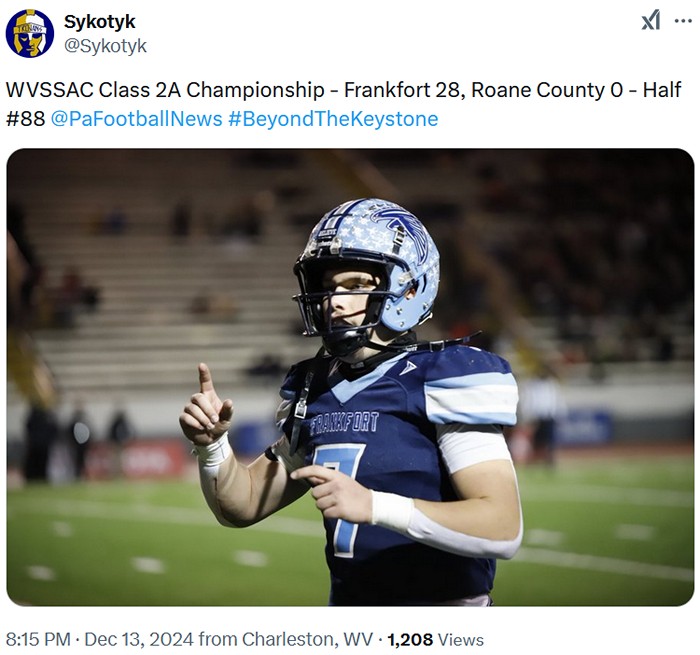Image resolution: width=700 pixels, height=655 pixels.
Task: Open the Grok explain-post icon
Action: click(x=651, y=21)
